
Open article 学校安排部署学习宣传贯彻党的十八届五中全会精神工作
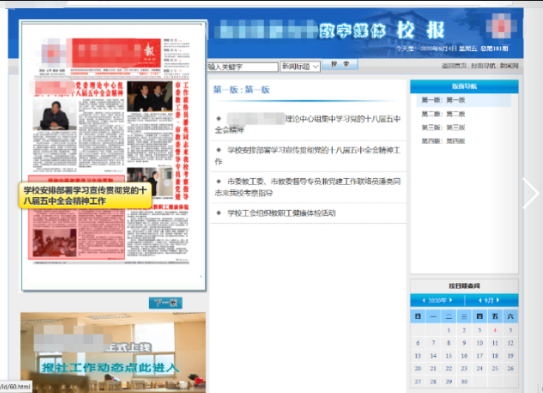[x=308, y=155]
